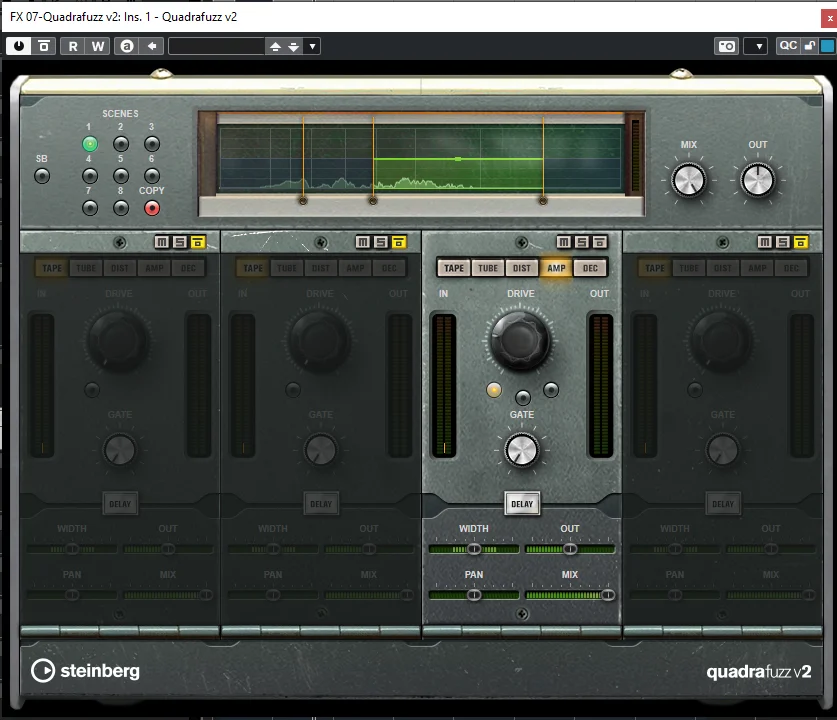Toggle the yellow bypass button on the fourth band

click(800, 242)
